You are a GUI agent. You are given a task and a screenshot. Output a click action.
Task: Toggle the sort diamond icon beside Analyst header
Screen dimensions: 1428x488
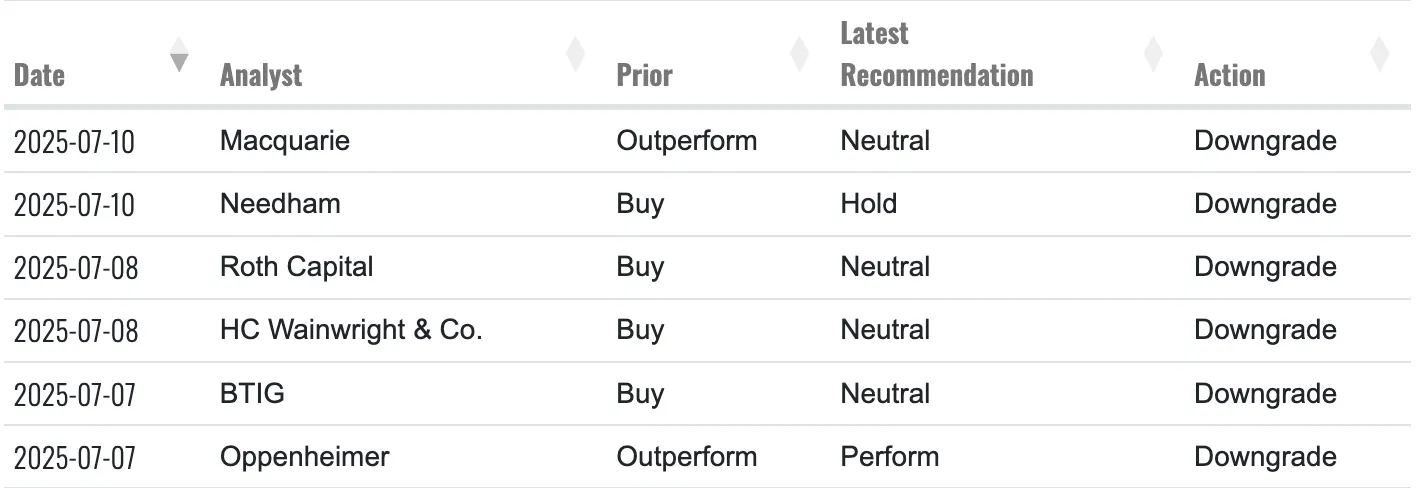pos(576,54)
